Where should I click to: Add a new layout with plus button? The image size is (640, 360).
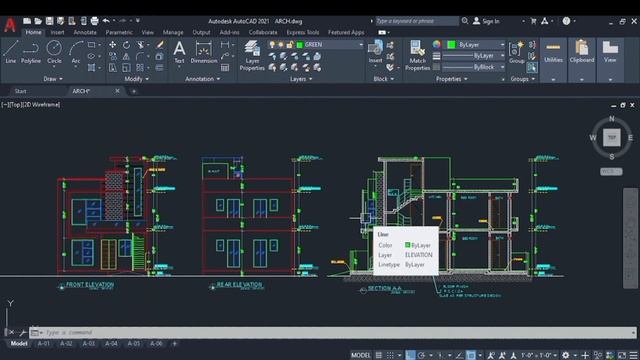(175, 344)
